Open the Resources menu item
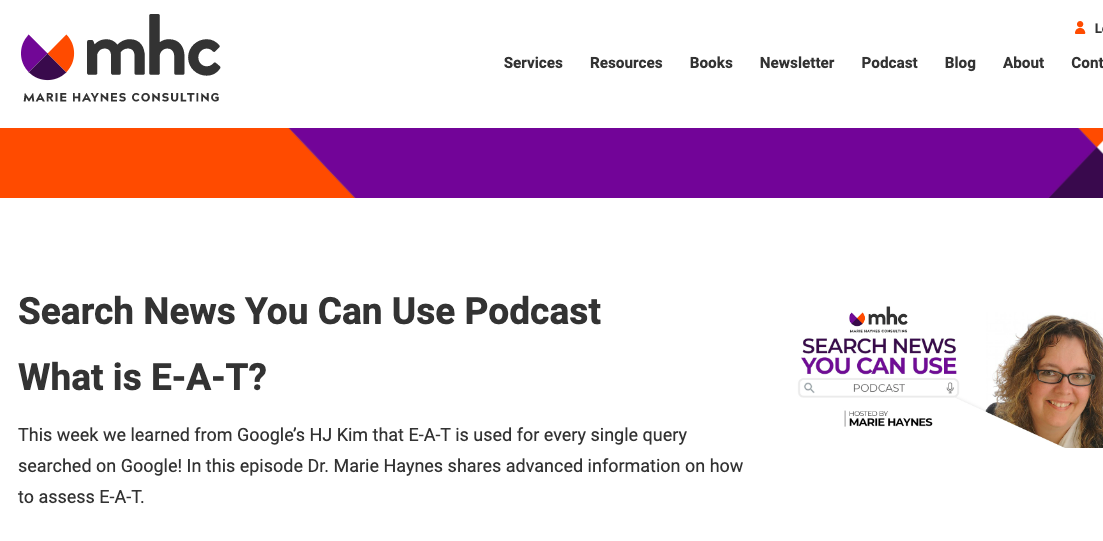 626,63
